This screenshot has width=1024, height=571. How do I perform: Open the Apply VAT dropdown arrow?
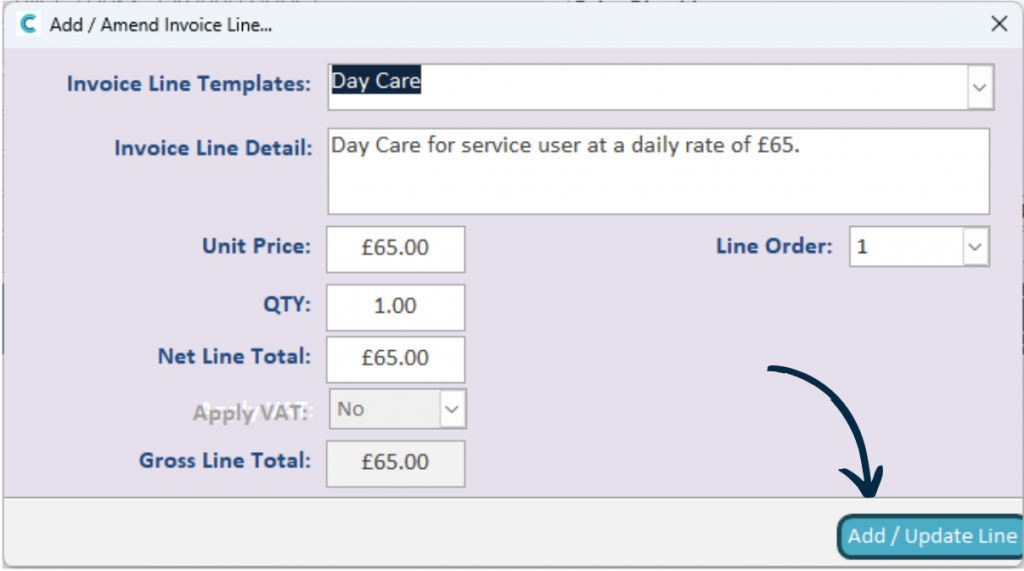click(452, 410)
